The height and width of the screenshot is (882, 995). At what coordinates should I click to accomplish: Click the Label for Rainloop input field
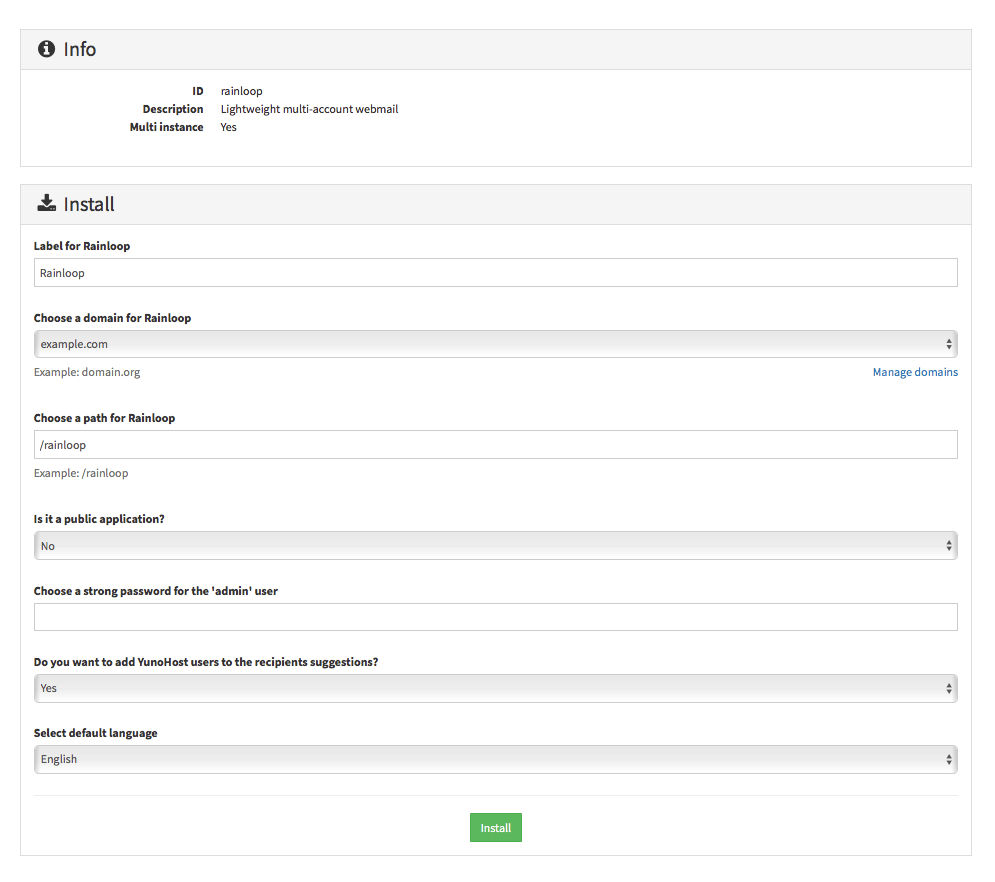pyautogui.click(x=496, y=273)
